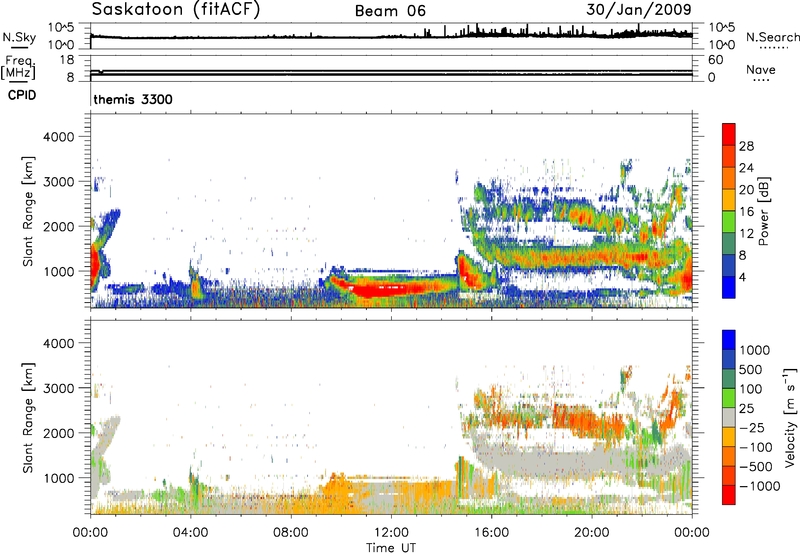
Task: Click the '18' frequency axis value
Action: pos(67,60)
